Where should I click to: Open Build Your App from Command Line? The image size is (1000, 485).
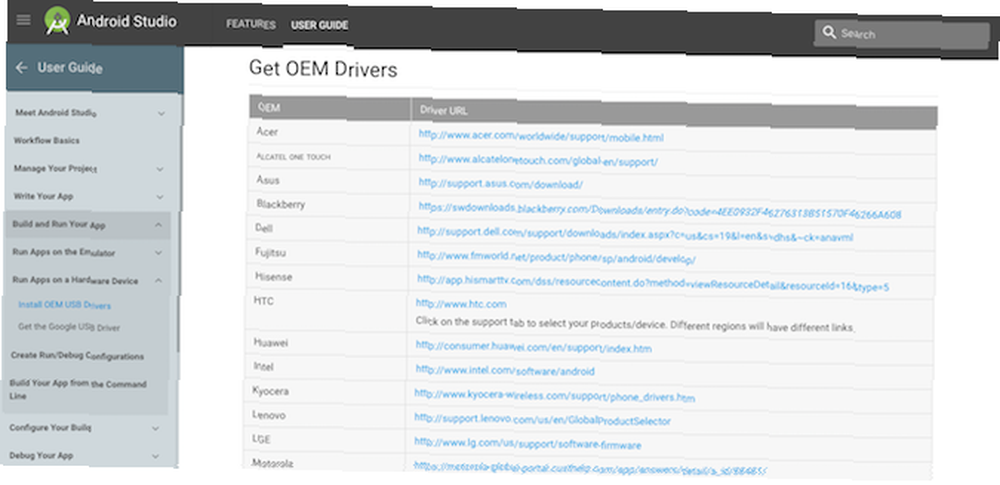(78, 389)
